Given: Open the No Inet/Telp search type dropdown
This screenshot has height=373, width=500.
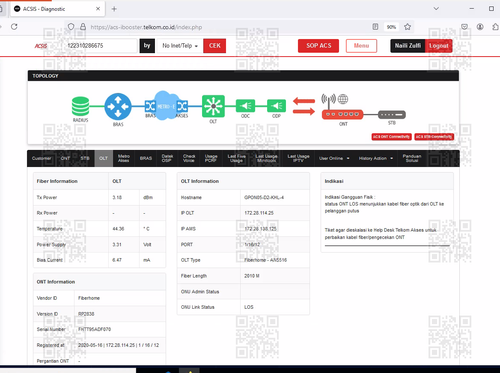Looking at the screenshot, I should pyautogui.click(x=180, y=46).
